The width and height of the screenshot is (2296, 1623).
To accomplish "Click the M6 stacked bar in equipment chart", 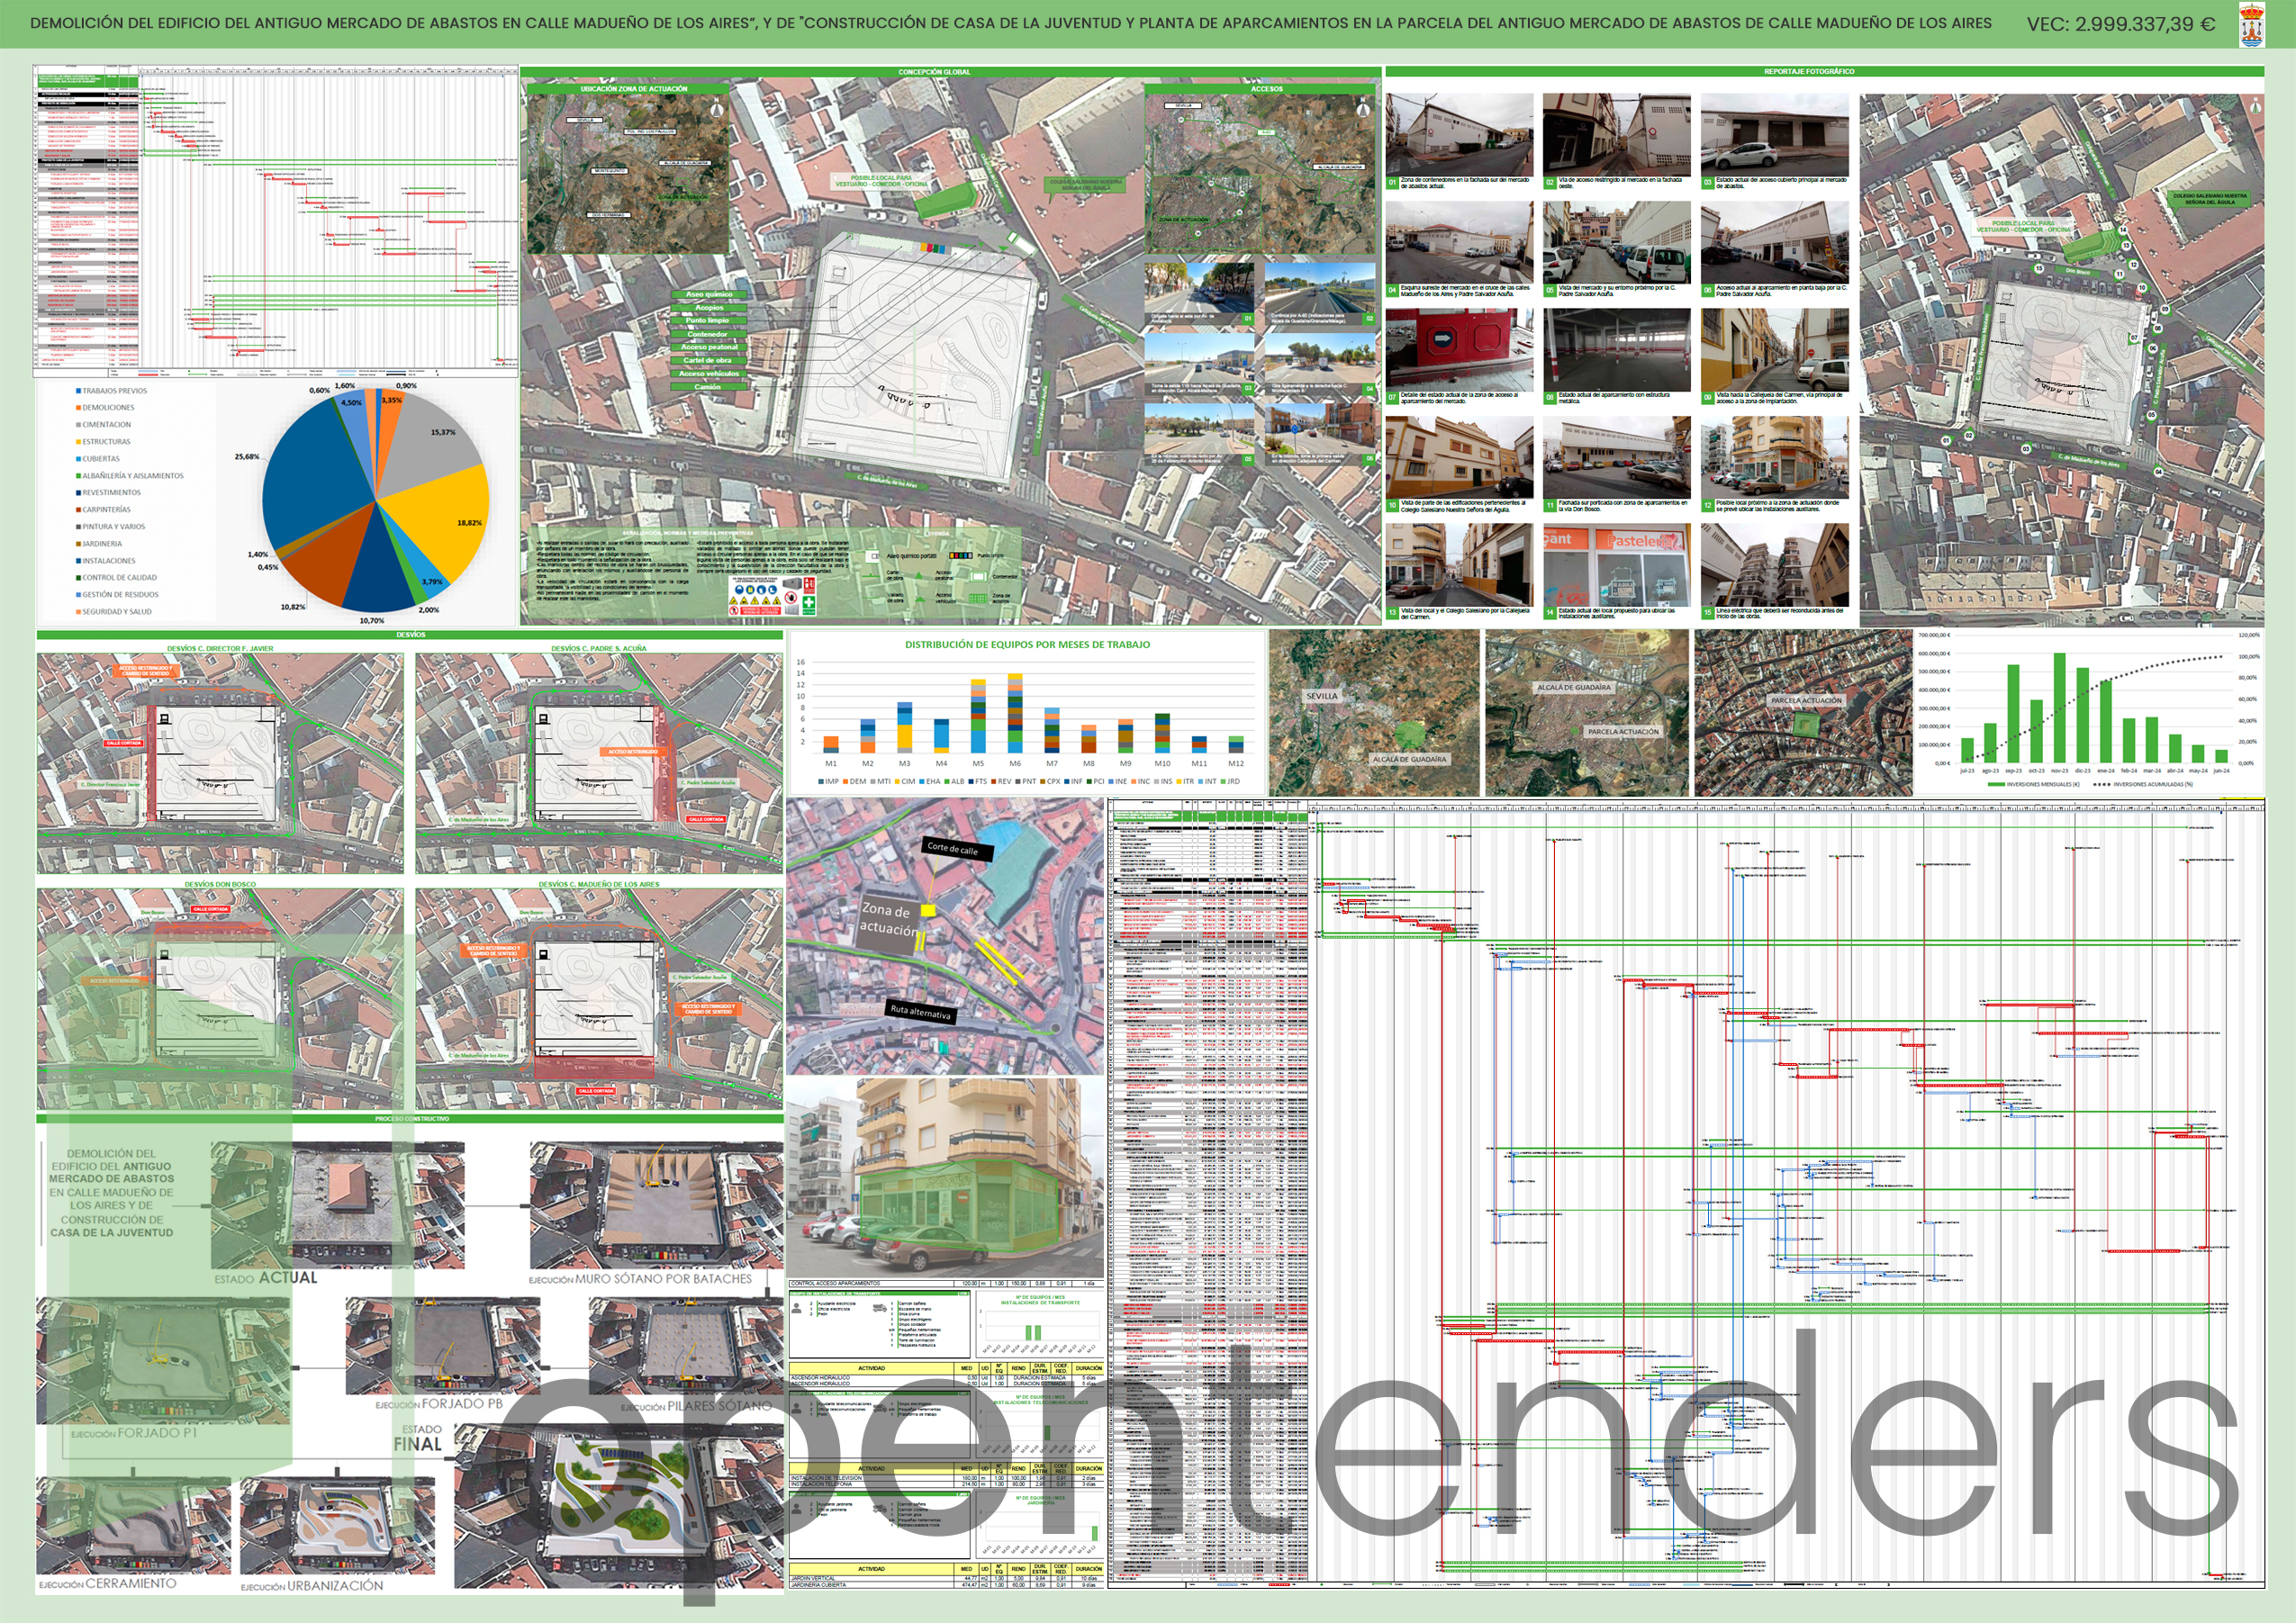I will (x=1016, y=714).
